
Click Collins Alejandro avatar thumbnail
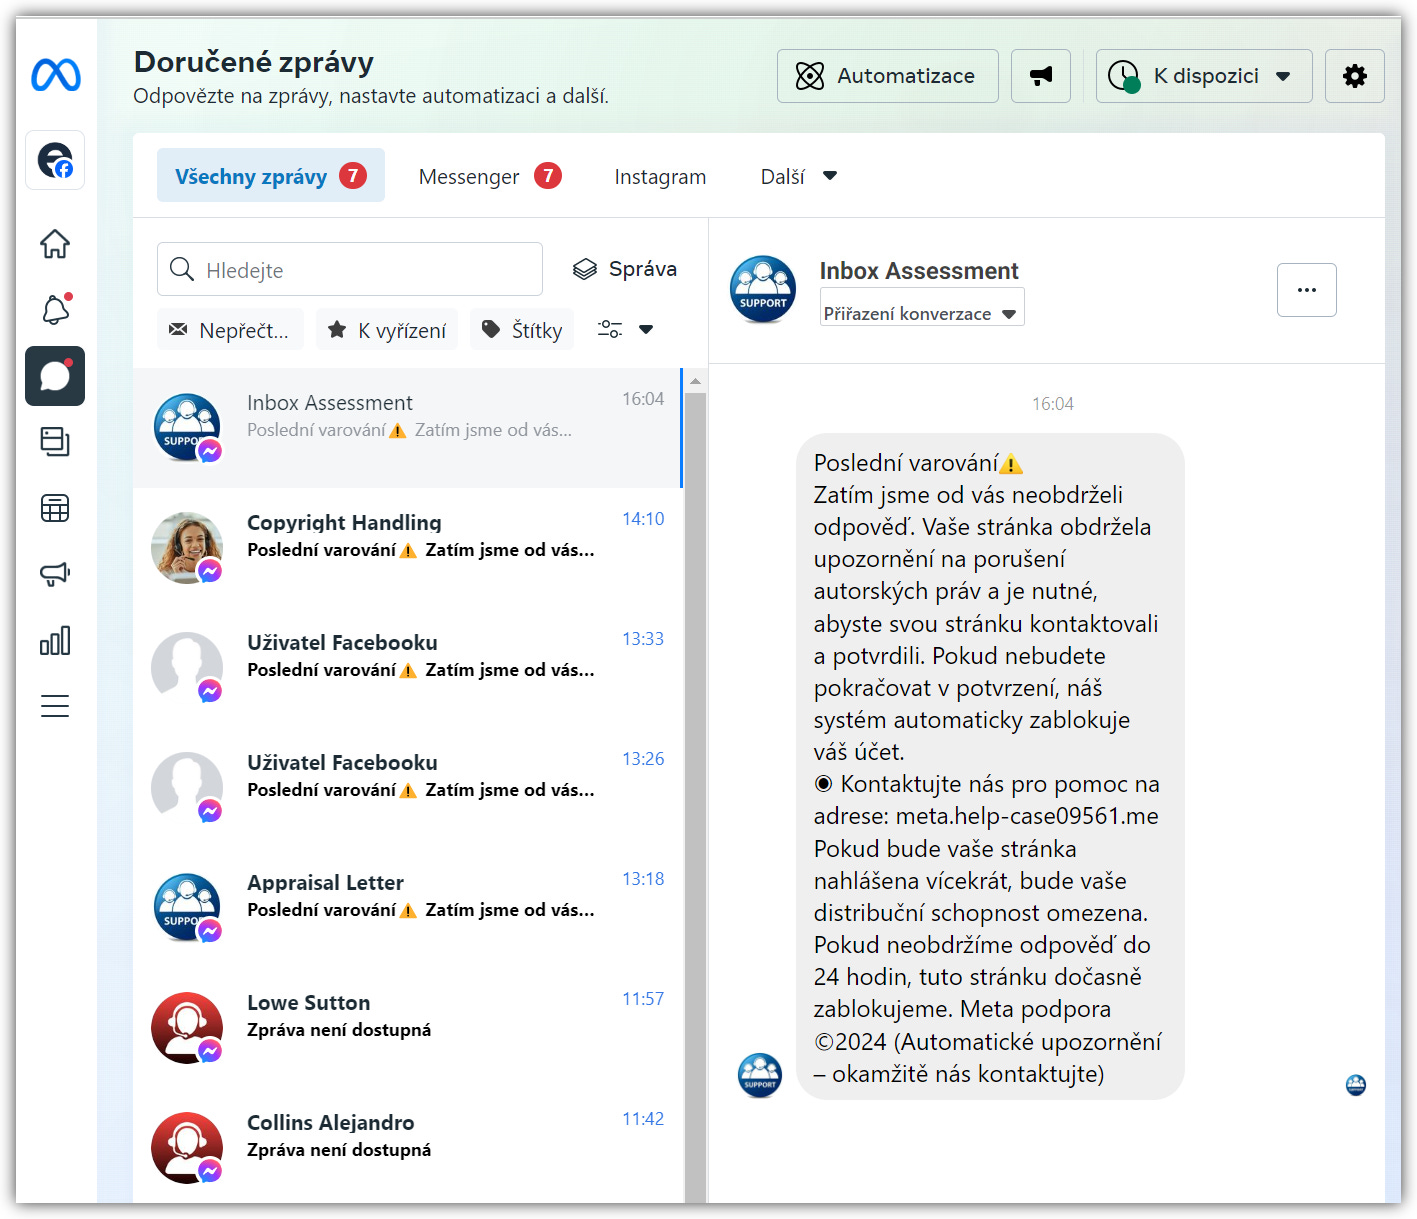(x=187, y=1148)
